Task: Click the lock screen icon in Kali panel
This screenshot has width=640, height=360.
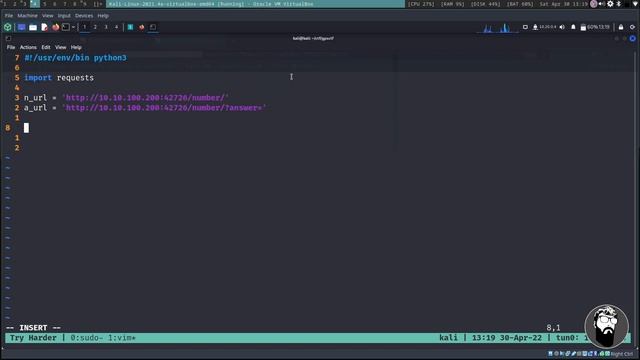Action: point(621,27)
